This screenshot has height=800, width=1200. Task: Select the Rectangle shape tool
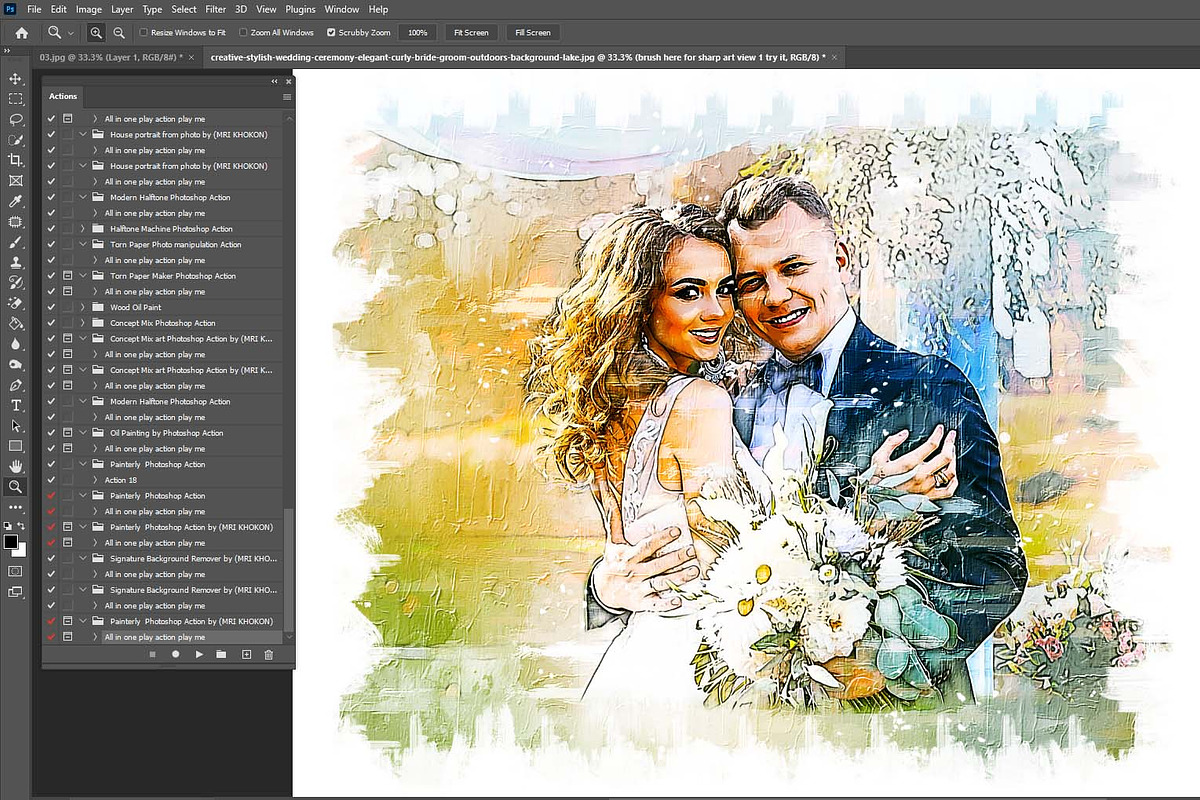[15, 446]
